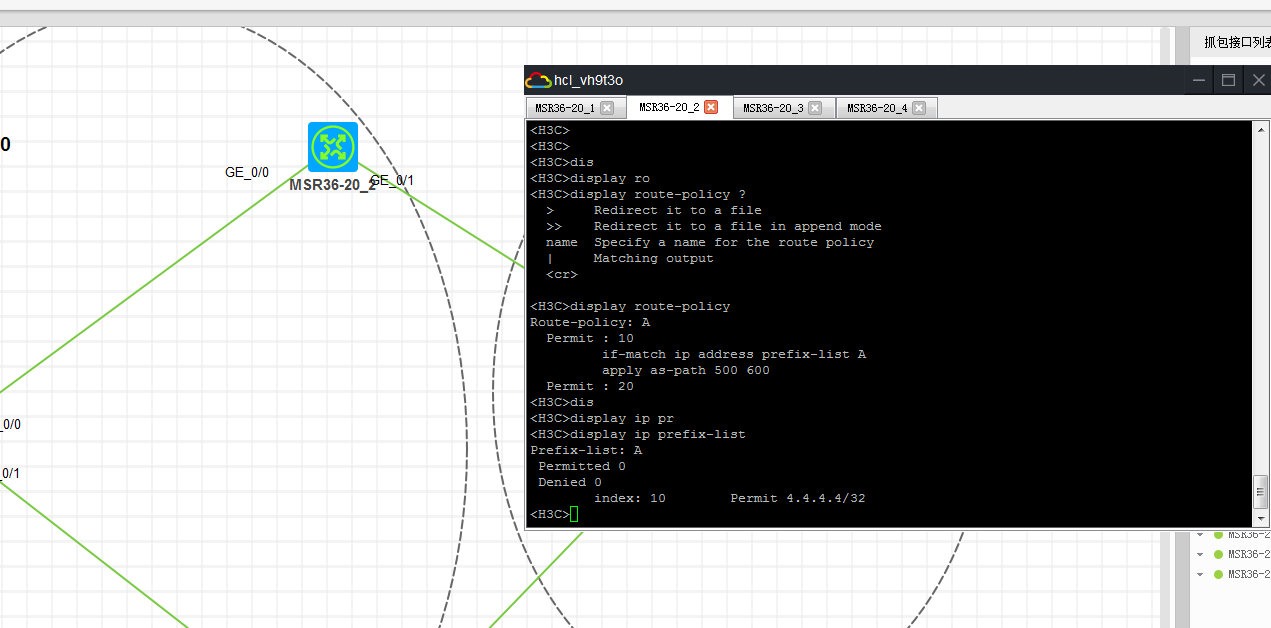Click the MSR36-20_2 device name label
Viewport: 1271px width, 628px height.
(332, 185)
